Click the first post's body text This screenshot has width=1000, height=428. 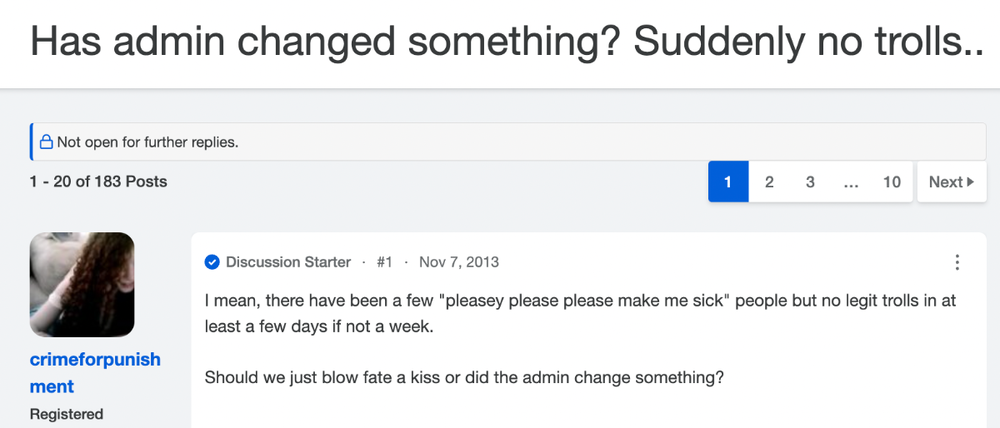(x=580, y=339)
